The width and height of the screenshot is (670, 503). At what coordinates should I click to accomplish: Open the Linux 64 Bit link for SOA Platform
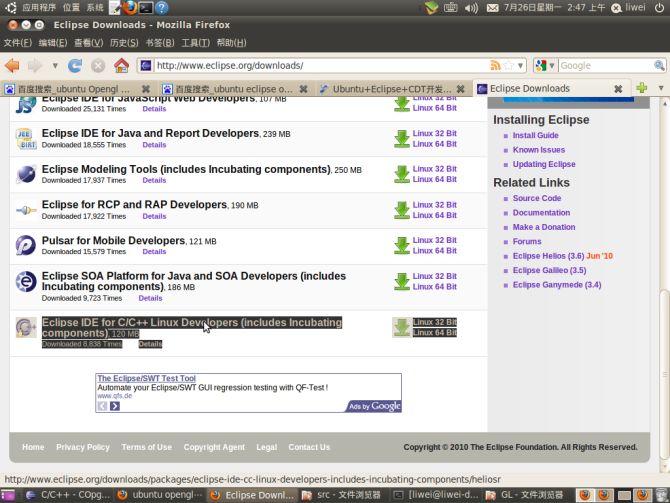pyautogui.click(x=434, y=287)
